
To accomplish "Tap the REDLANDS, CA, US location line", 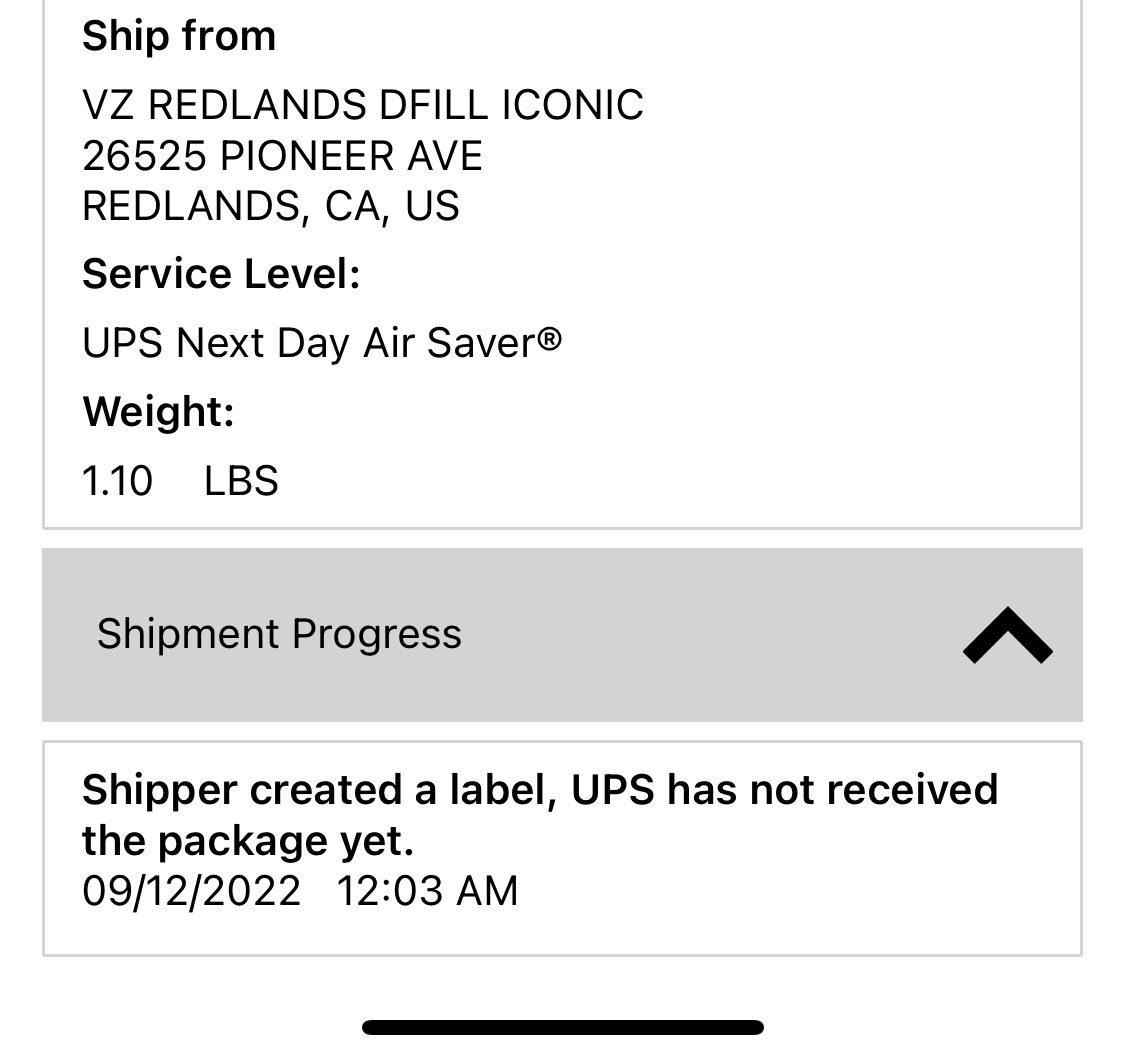I will pyautogui.click(x=270, y=207).
